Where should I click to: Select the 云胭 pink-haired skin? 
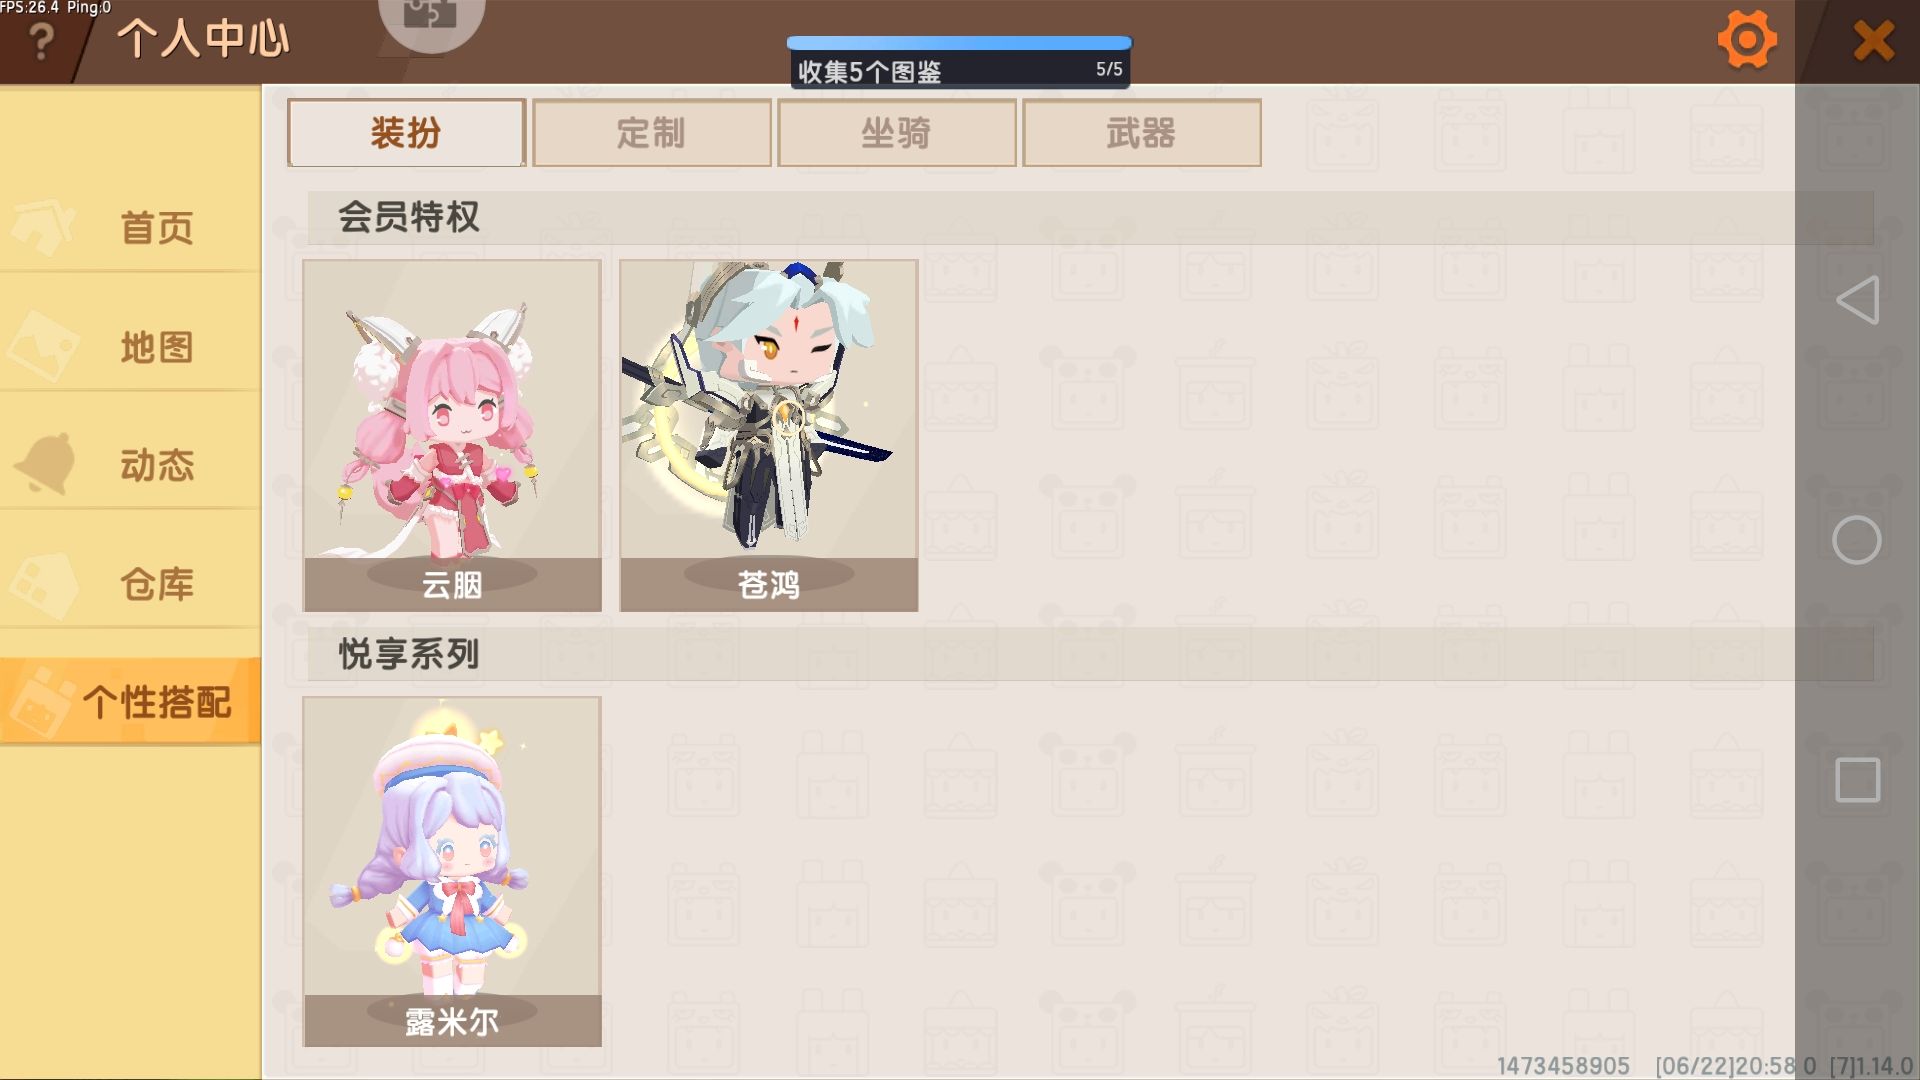(x=452, y=435)
